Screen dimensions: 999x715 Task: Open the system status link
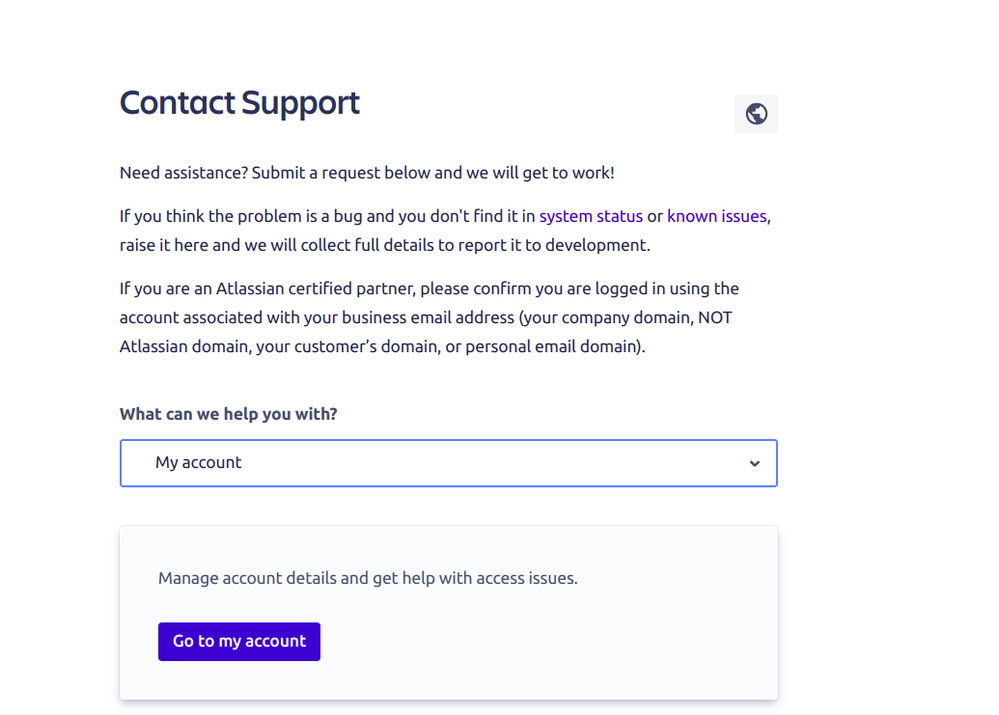pos(591,217)
